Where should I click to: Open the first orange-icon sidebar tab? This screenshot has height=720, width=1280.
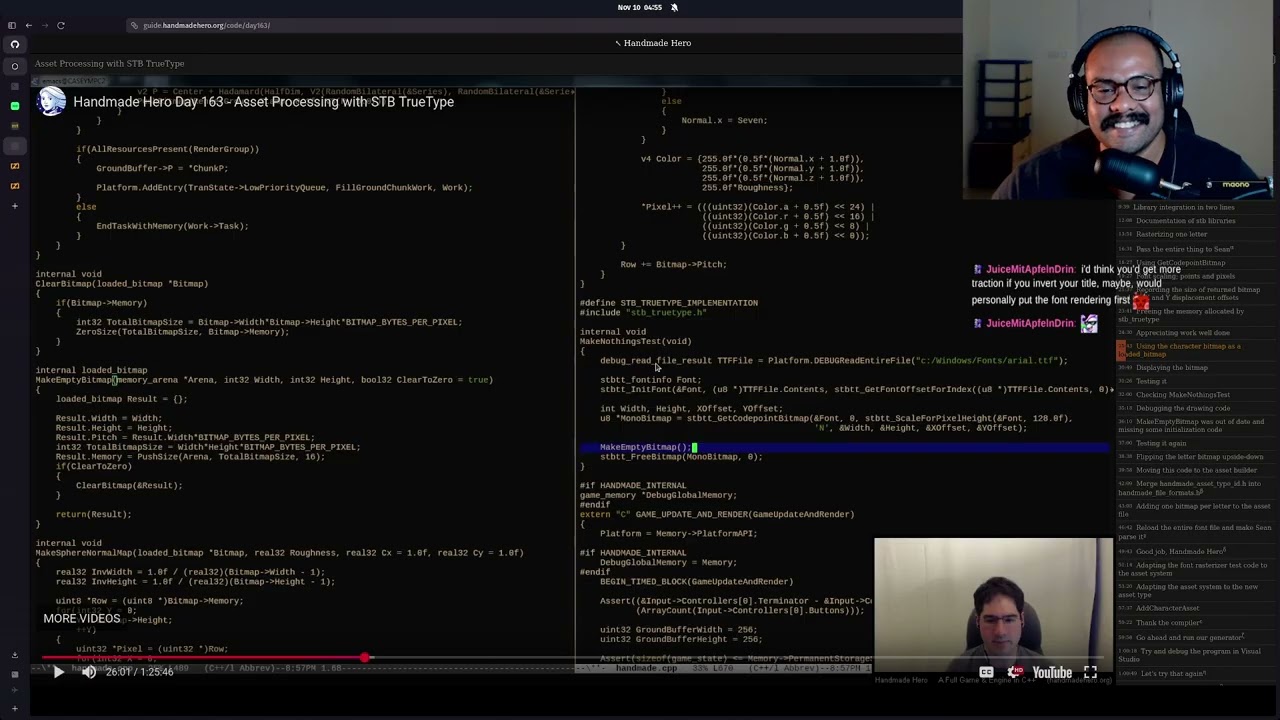(14, 166)
